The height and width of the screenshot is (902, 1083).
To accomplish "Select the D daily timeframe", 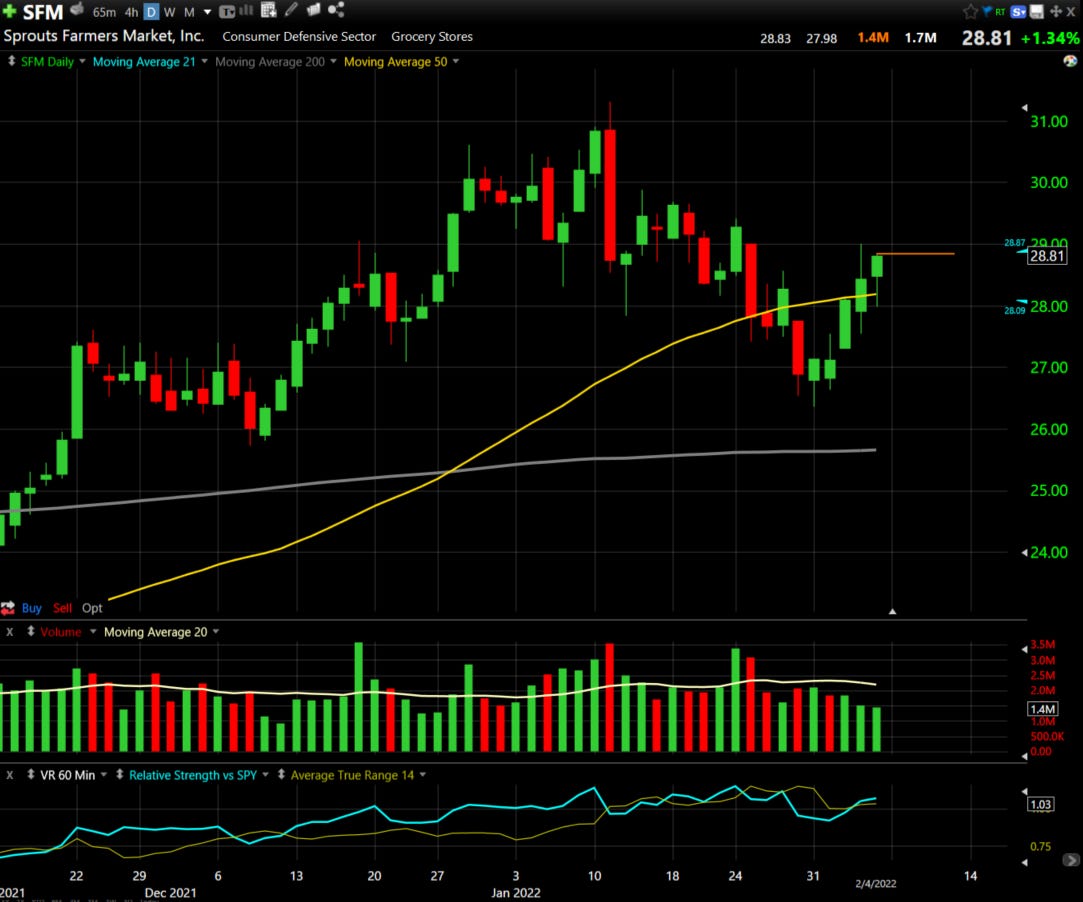I will pyautogui.click(x=151, y=12).
